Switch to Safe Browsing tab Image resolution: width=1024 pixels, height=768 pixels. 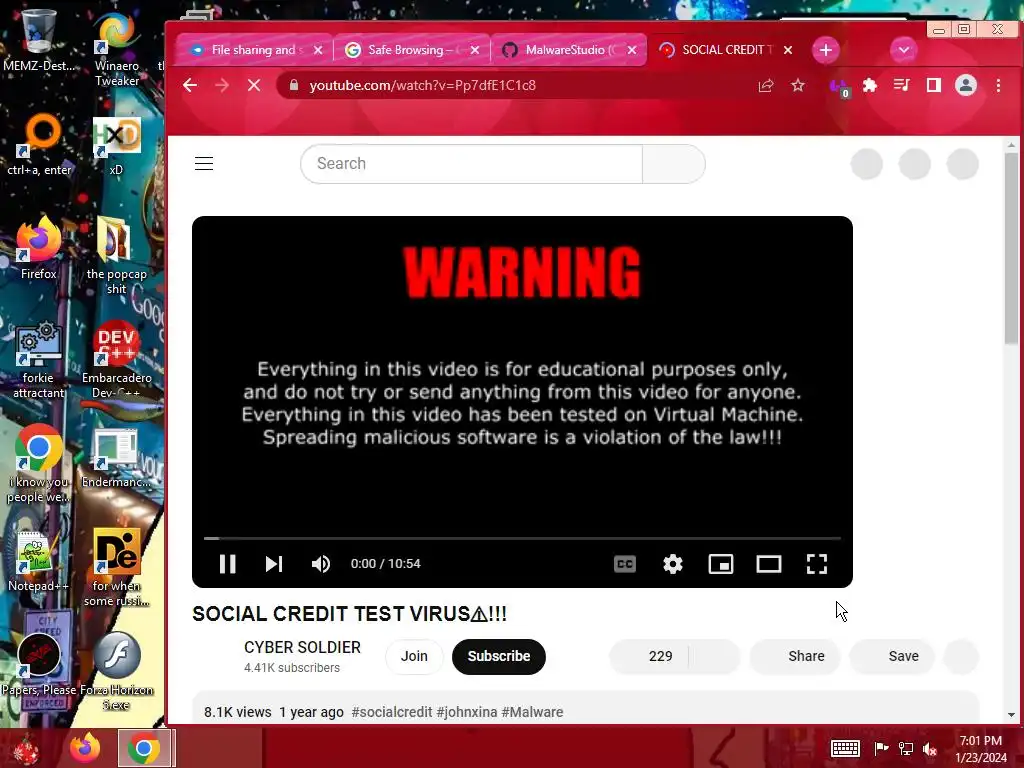(x=411, y=50)
